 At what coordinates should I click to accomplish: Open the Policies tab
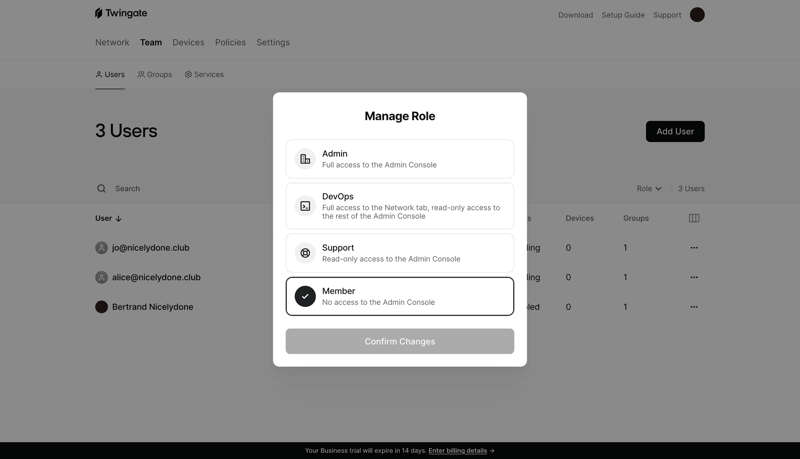click(x=230, y=42)
